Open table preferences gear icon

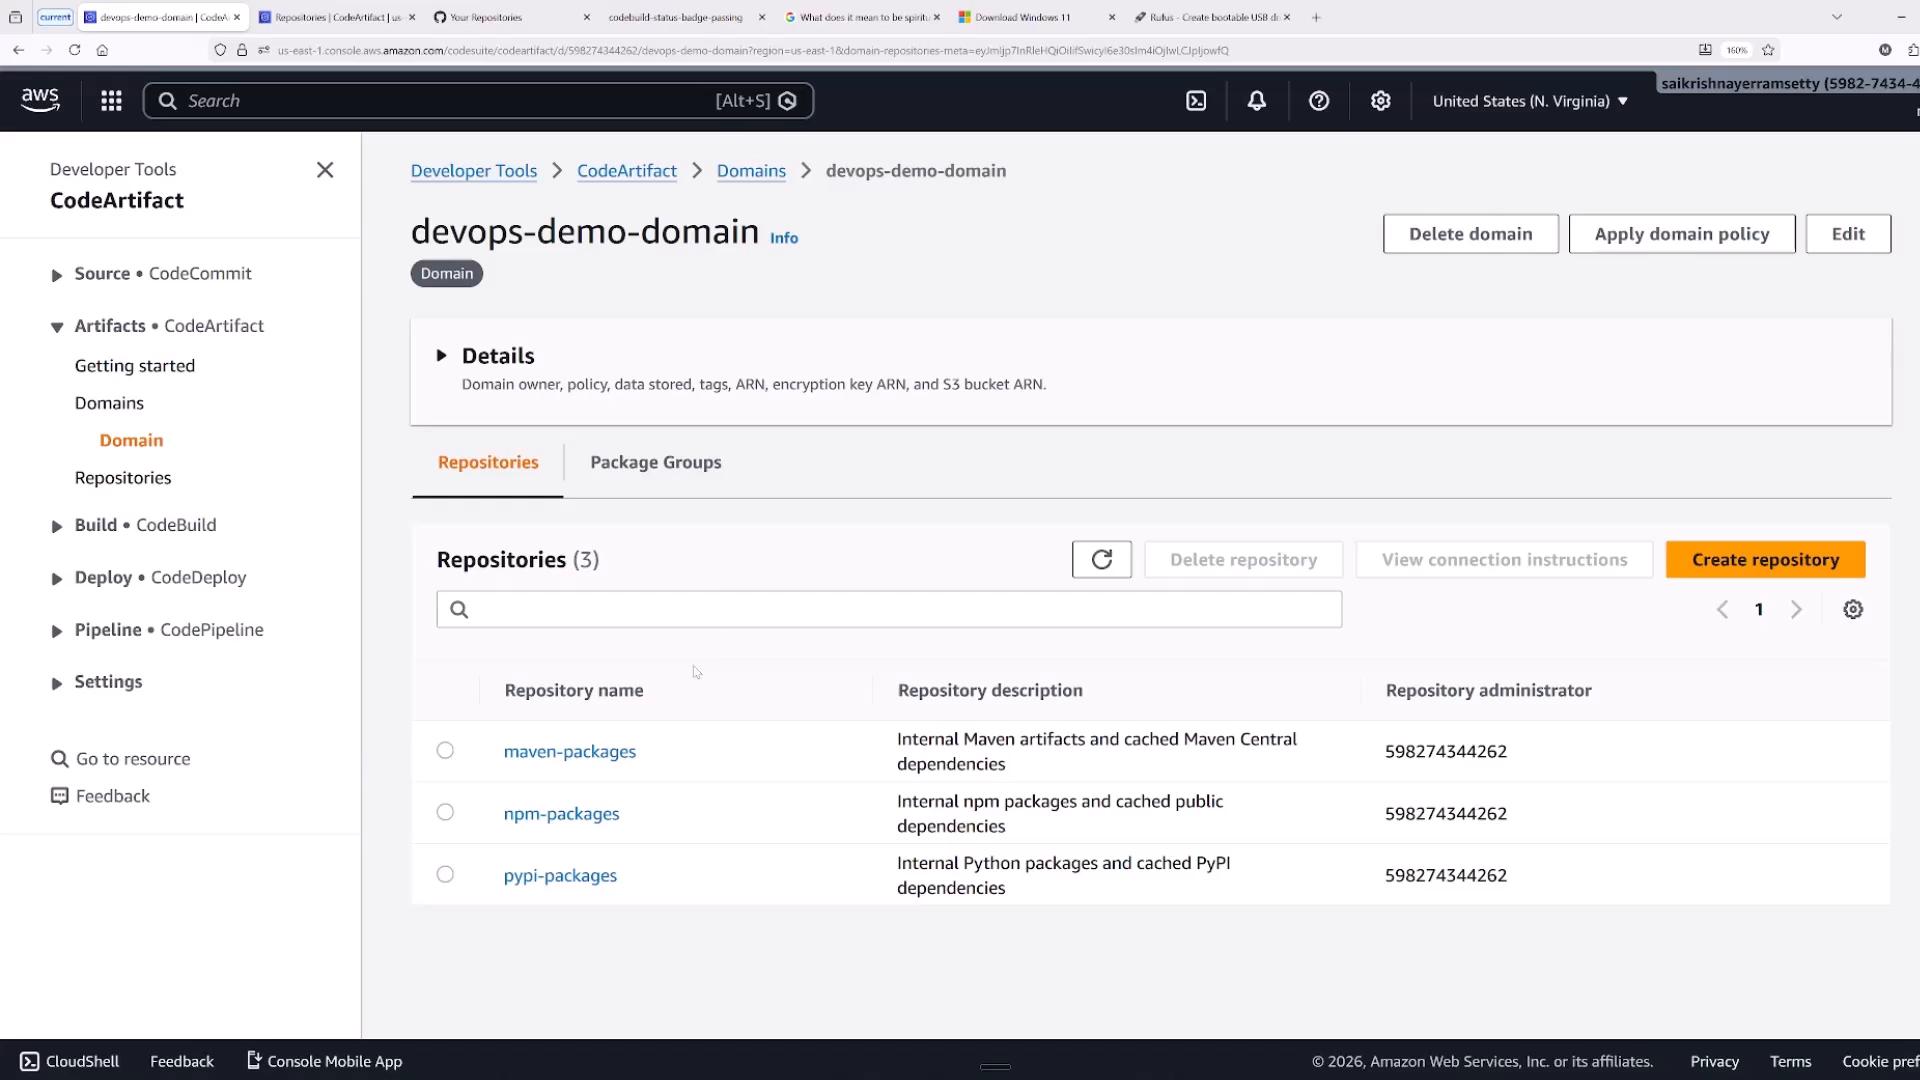1853,610
